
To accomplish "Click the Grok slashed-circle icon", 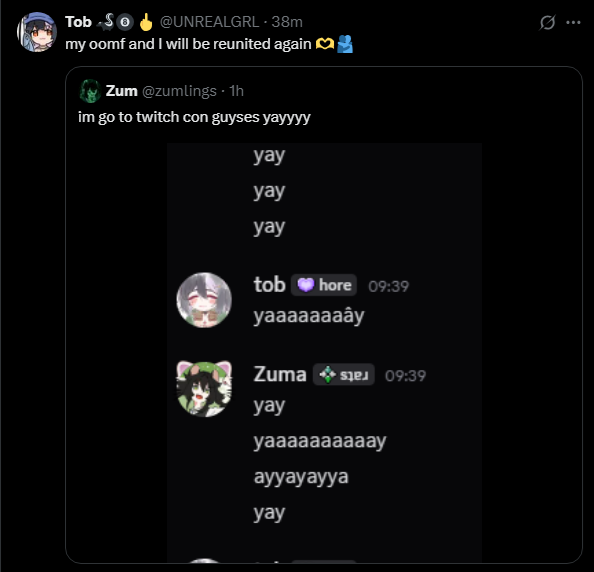I will point(547,22).
